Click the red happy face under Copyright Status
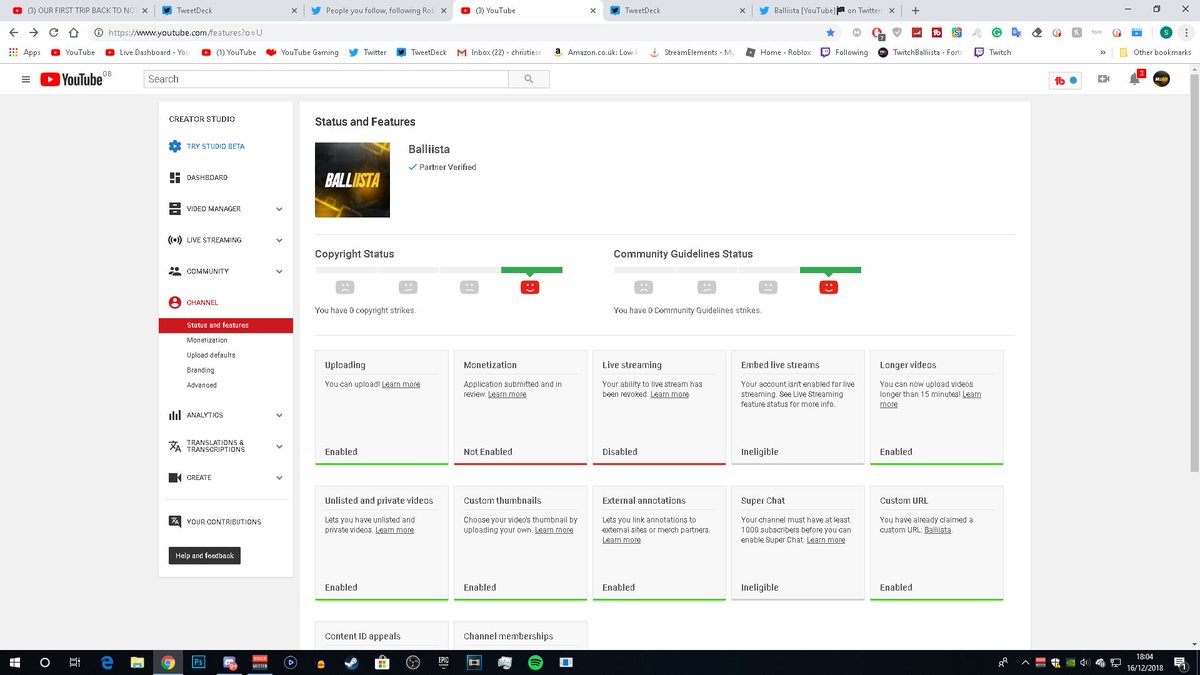The height and width of the screenshot is (675, 1200). point(530,287)
